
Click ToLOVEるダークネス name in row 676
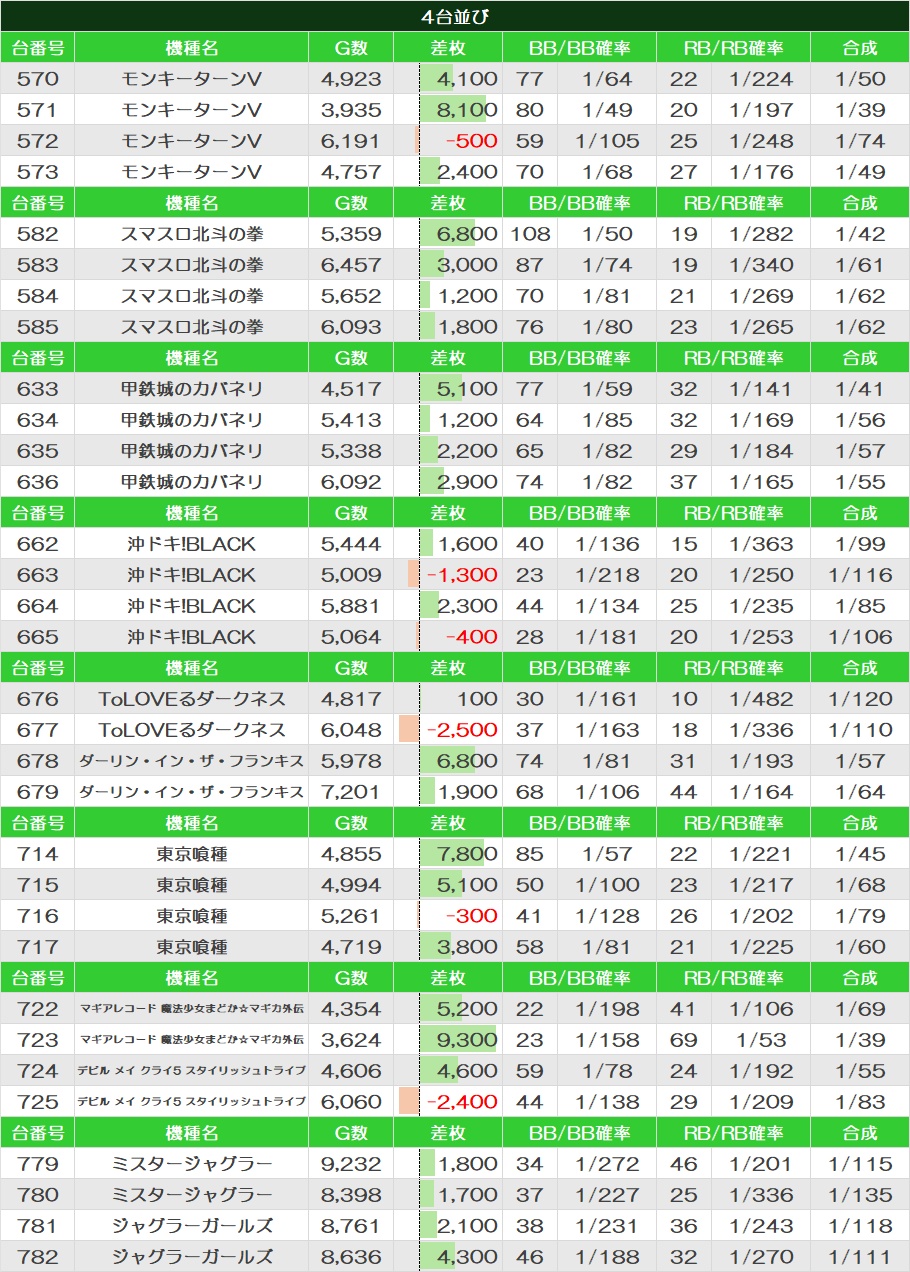(192, 699)
